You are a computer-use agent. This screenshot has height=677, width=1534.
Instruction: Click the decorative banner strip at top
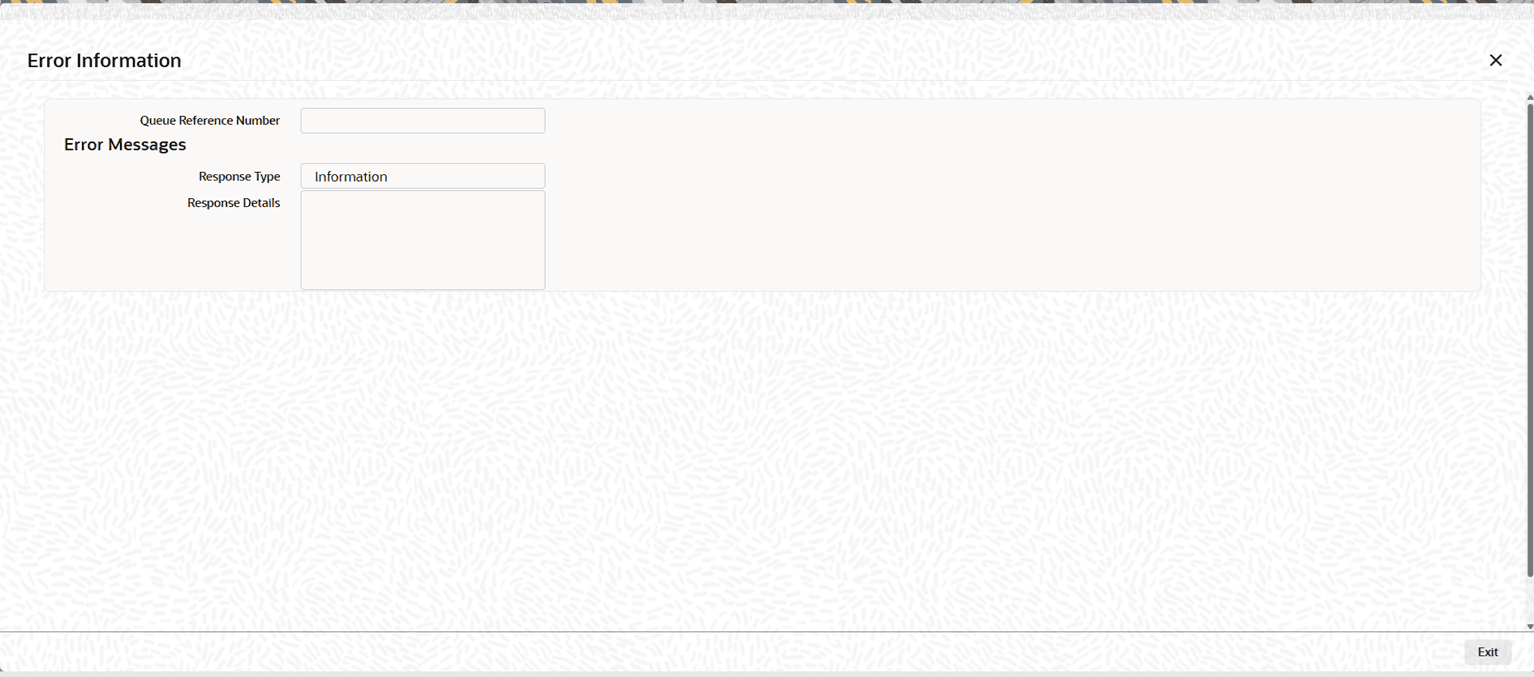[767, 8]
